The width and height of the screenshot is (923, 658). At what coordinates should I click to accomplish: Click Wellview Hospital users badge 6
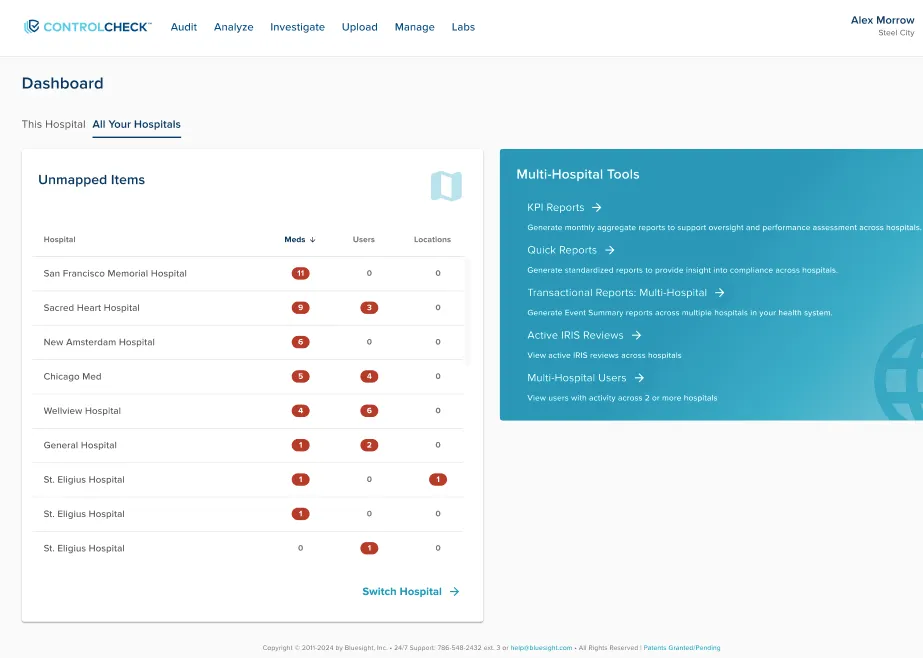pos(369,411)
